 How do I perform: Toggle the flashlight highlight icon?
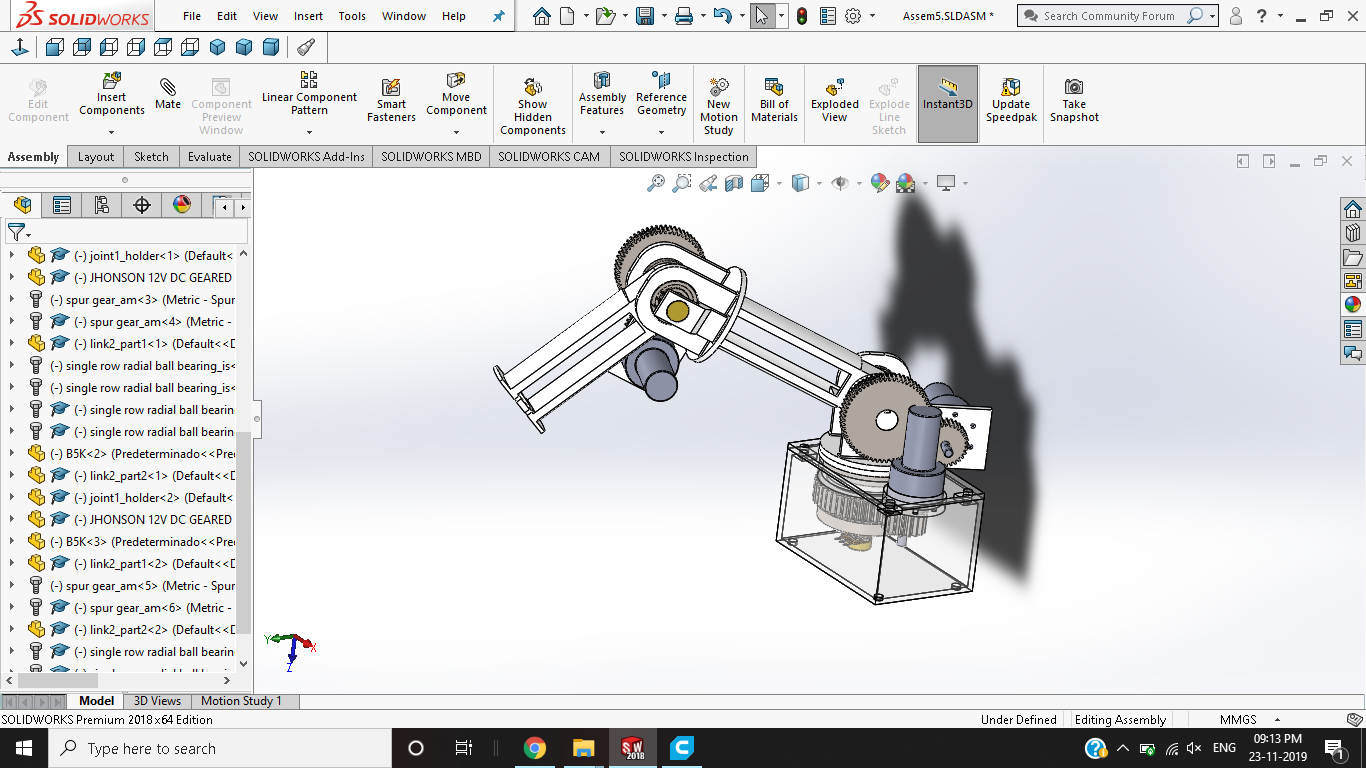tap(306, 47)
